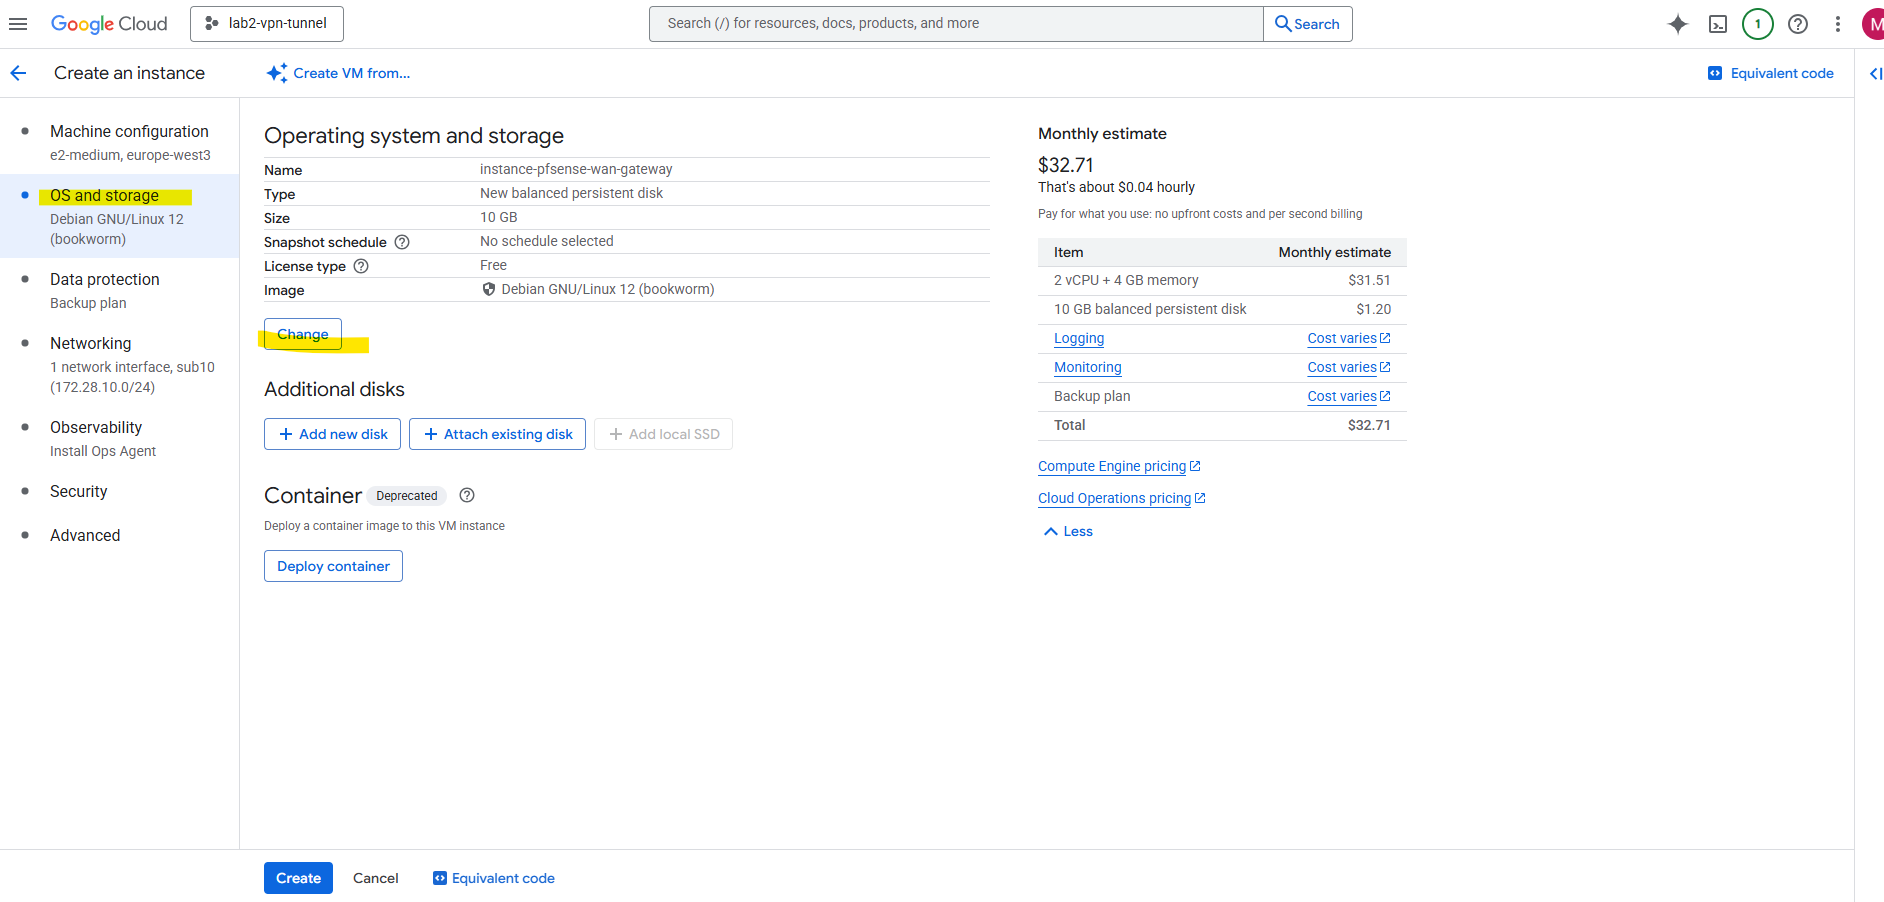The height and width of the screenshot is (902, 1884).
Task: Go back using the left arrow
Action: (x=18, y=73)
